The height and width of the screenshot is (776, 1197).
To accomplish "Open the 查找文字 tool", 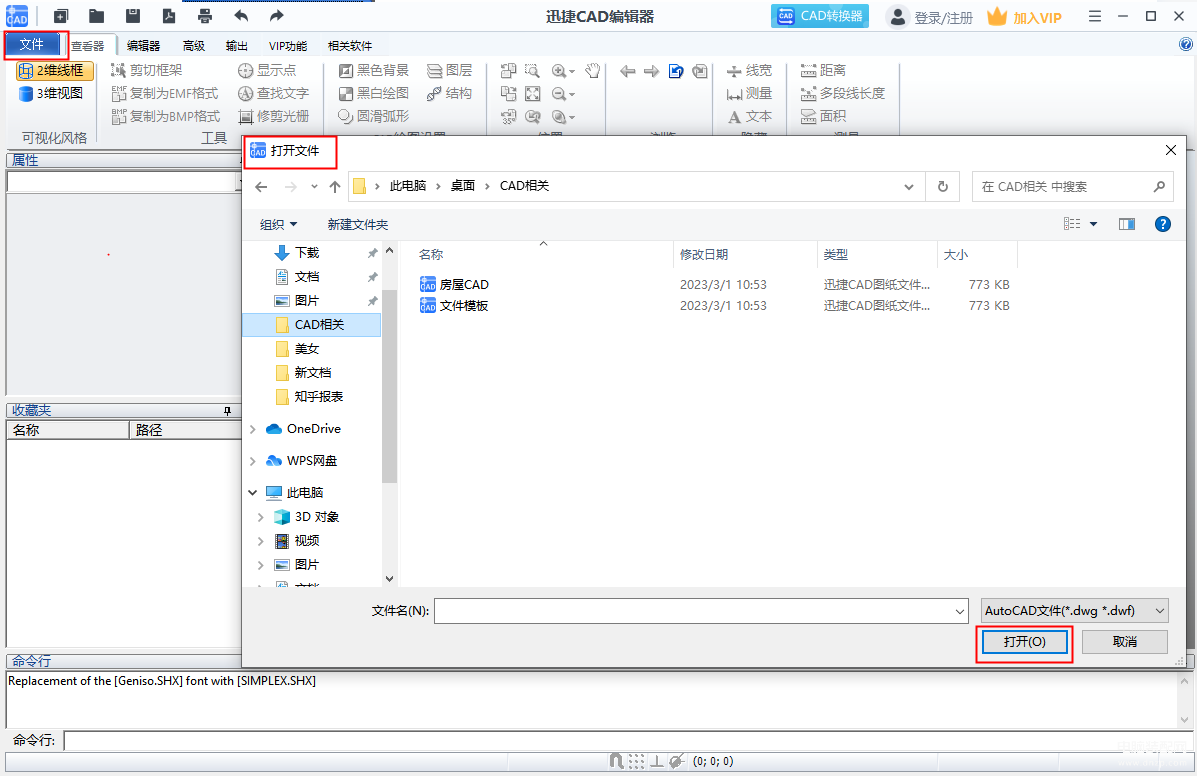I will (273, 93).
